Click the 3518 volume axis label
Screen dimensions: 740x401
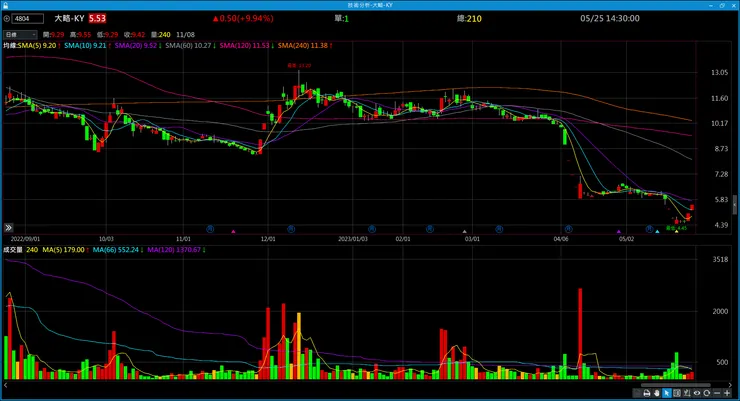pyautogui.click(x=720, y=259)
